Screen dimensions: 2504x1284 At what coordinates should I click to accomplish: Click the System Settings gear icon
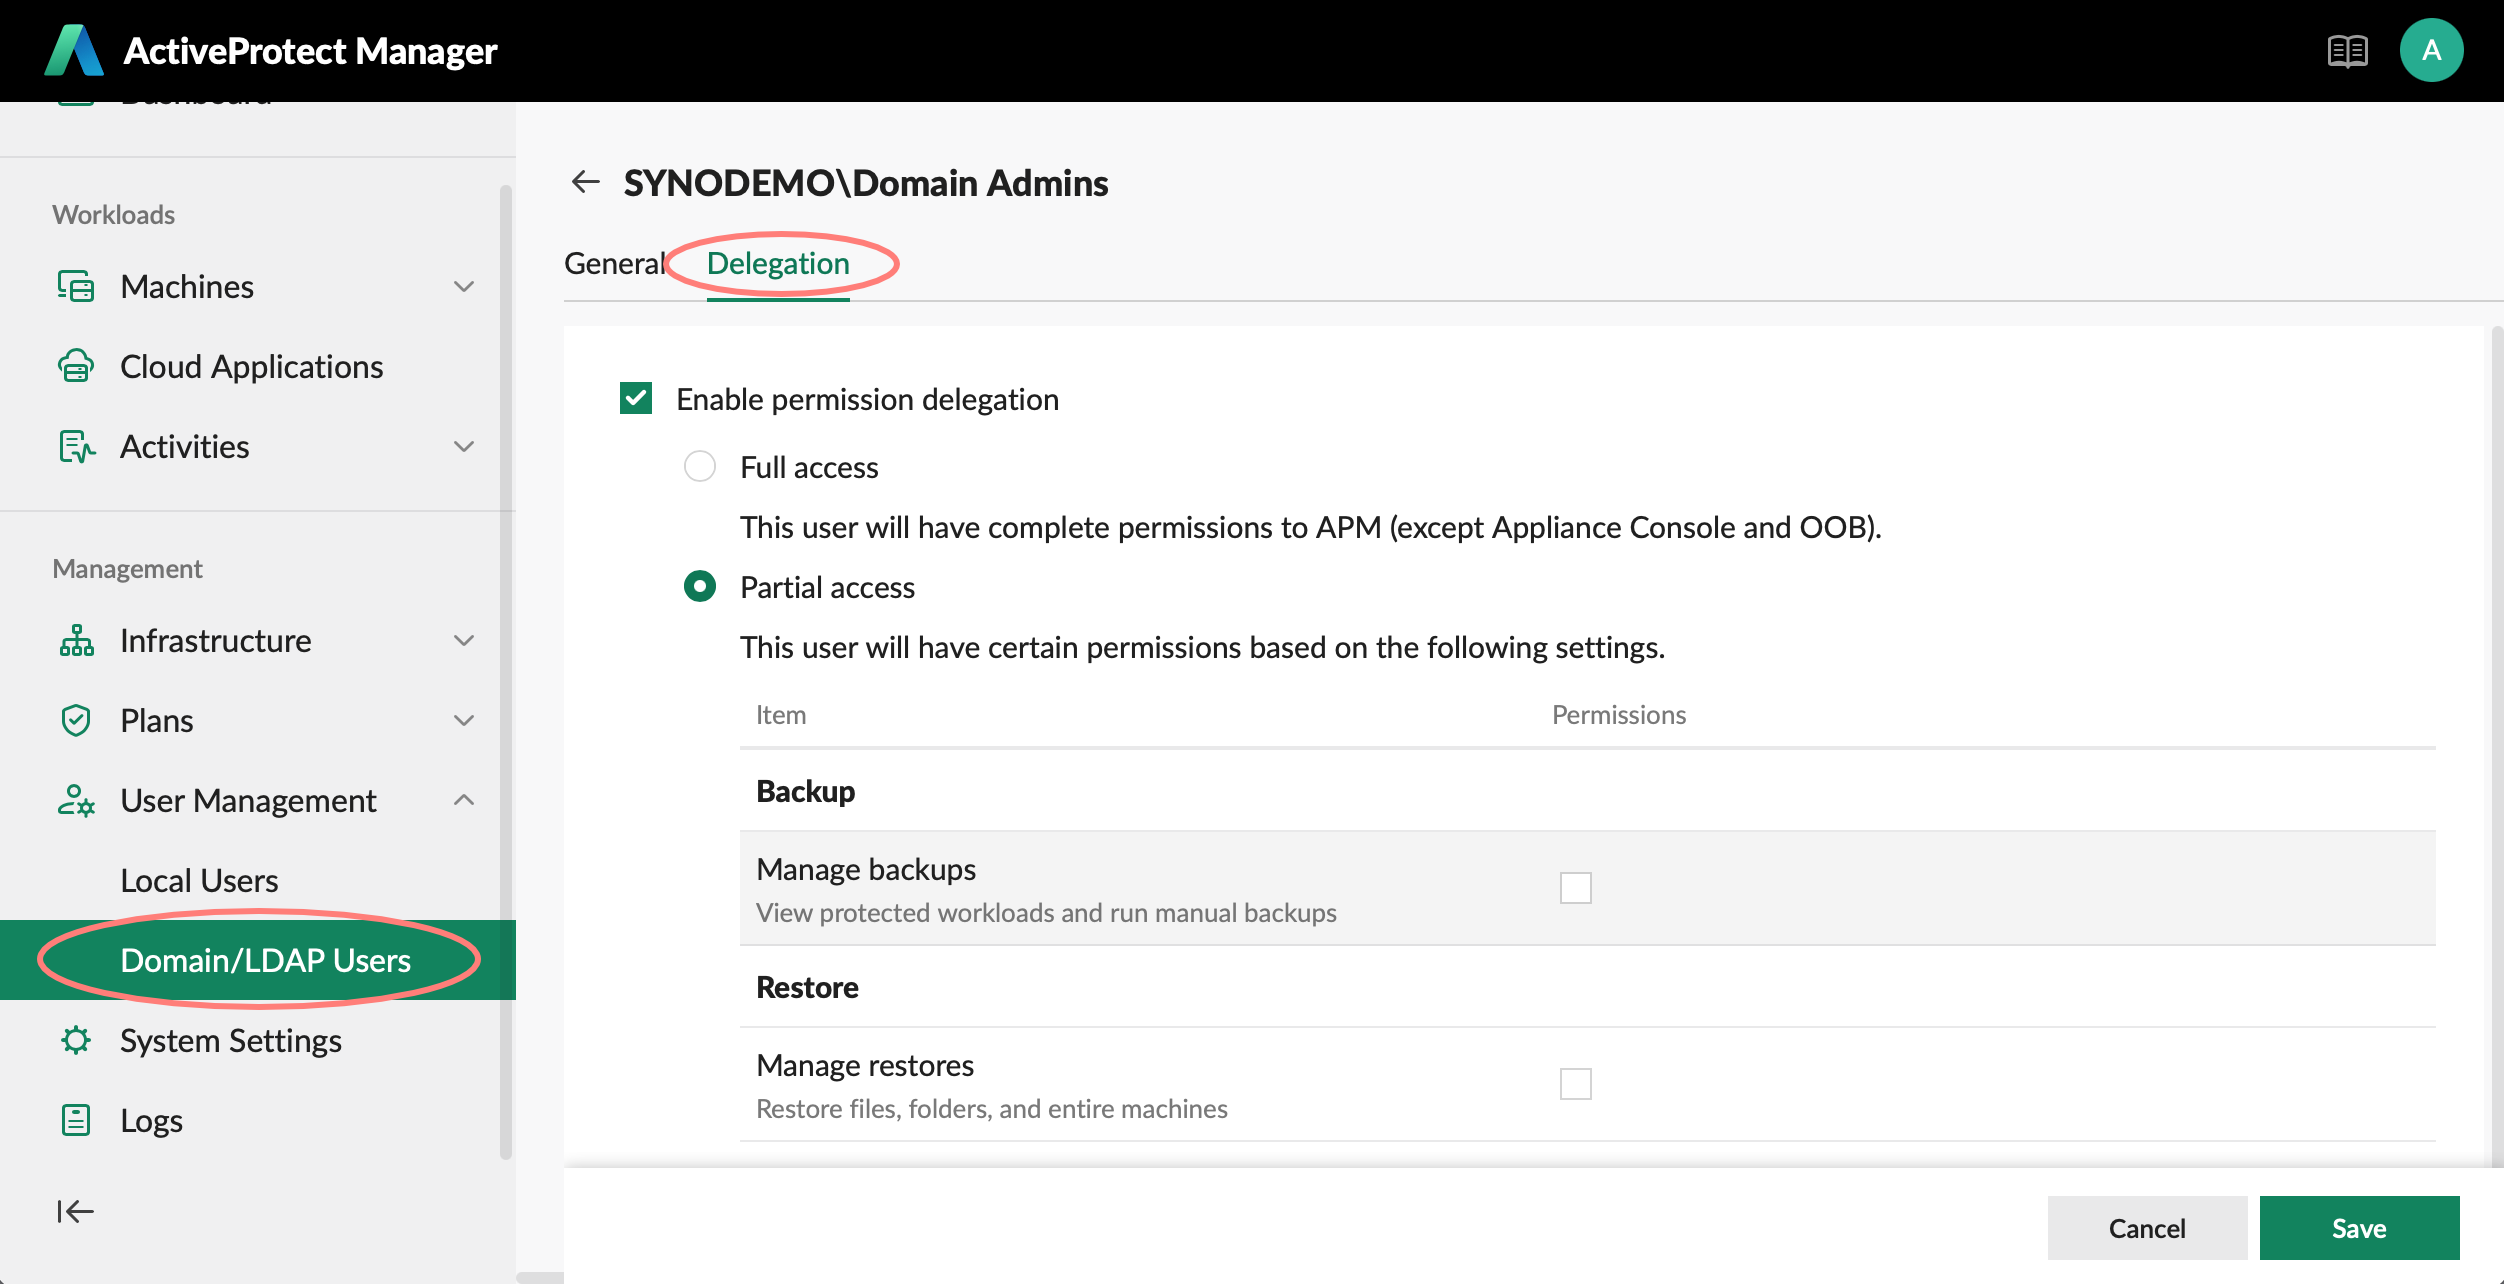pos(76,1040)
